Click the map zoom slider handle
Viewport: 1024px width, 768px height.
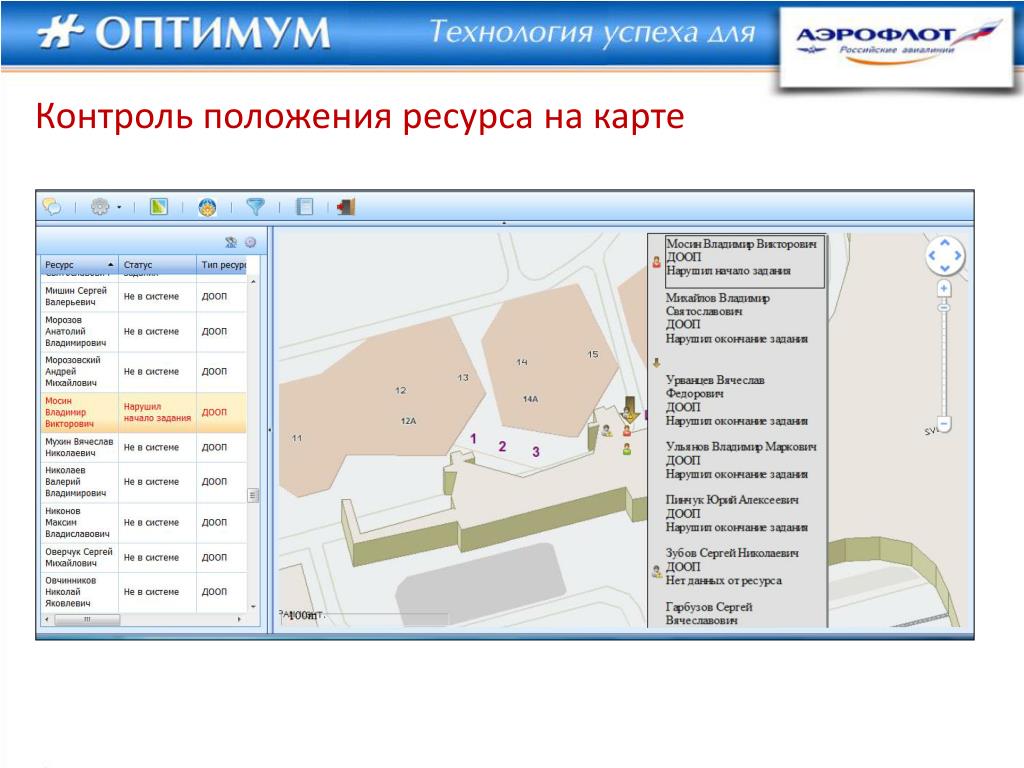[x=943, y=307]
